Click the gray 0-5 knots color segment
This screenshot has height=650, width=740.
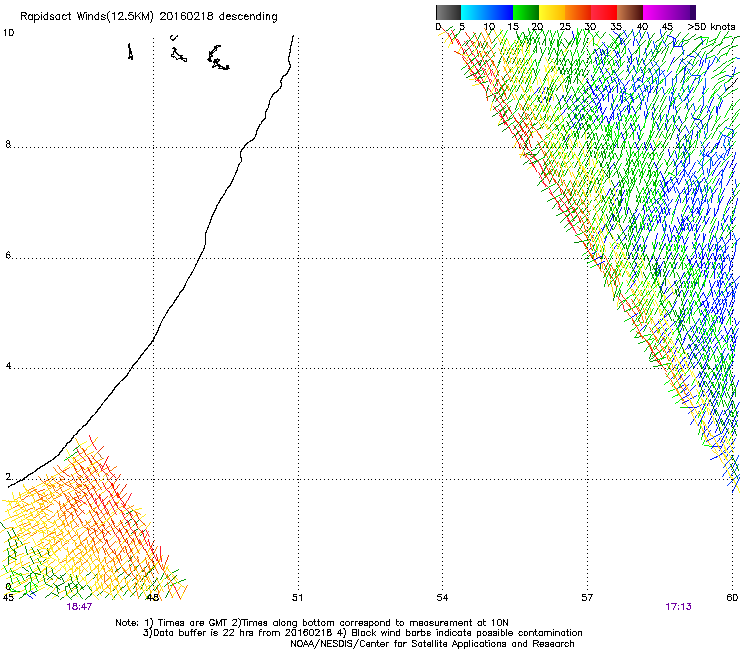coord(448,12)
